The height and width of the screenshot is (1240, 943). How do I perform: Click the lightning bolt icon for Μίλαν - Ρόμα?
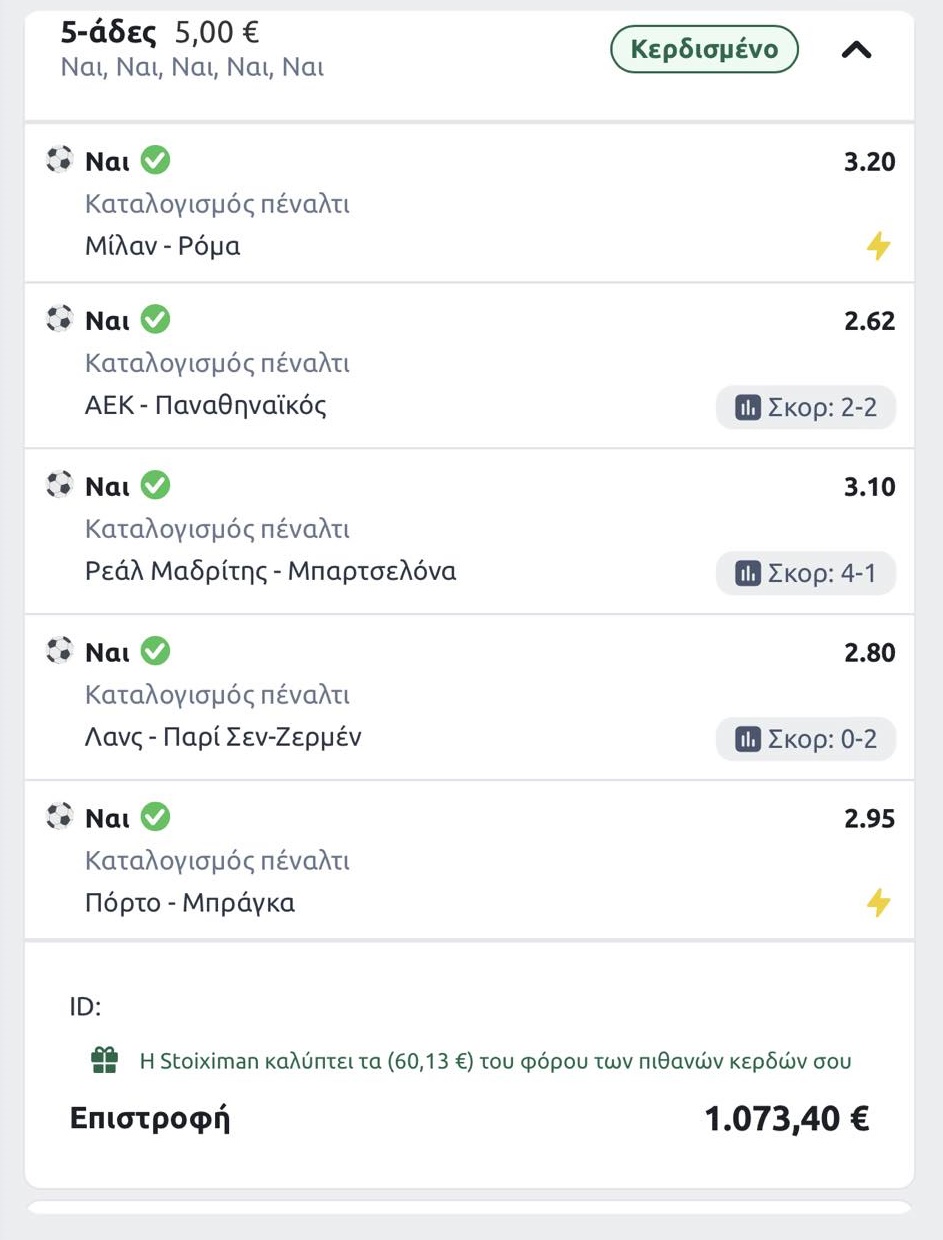(x=878, y=246)
